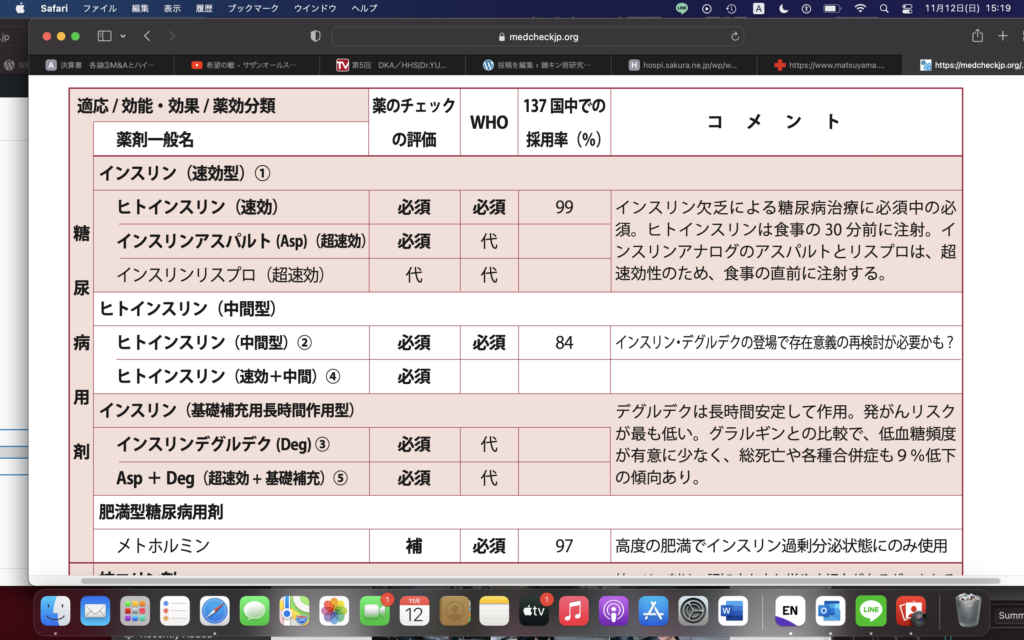Open Control Center from menu bar
This screenshot has width=1024, height=640.
tap(909, 8)
